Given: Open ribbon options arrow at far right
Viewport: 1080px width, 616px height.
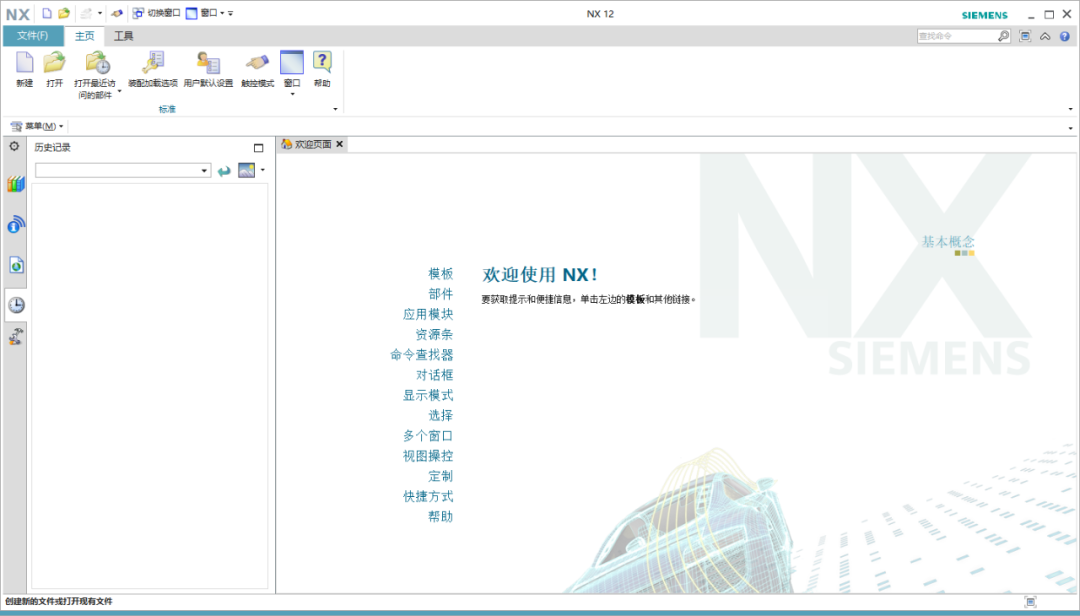Looking at the screenshot, I should [1070, 109].
